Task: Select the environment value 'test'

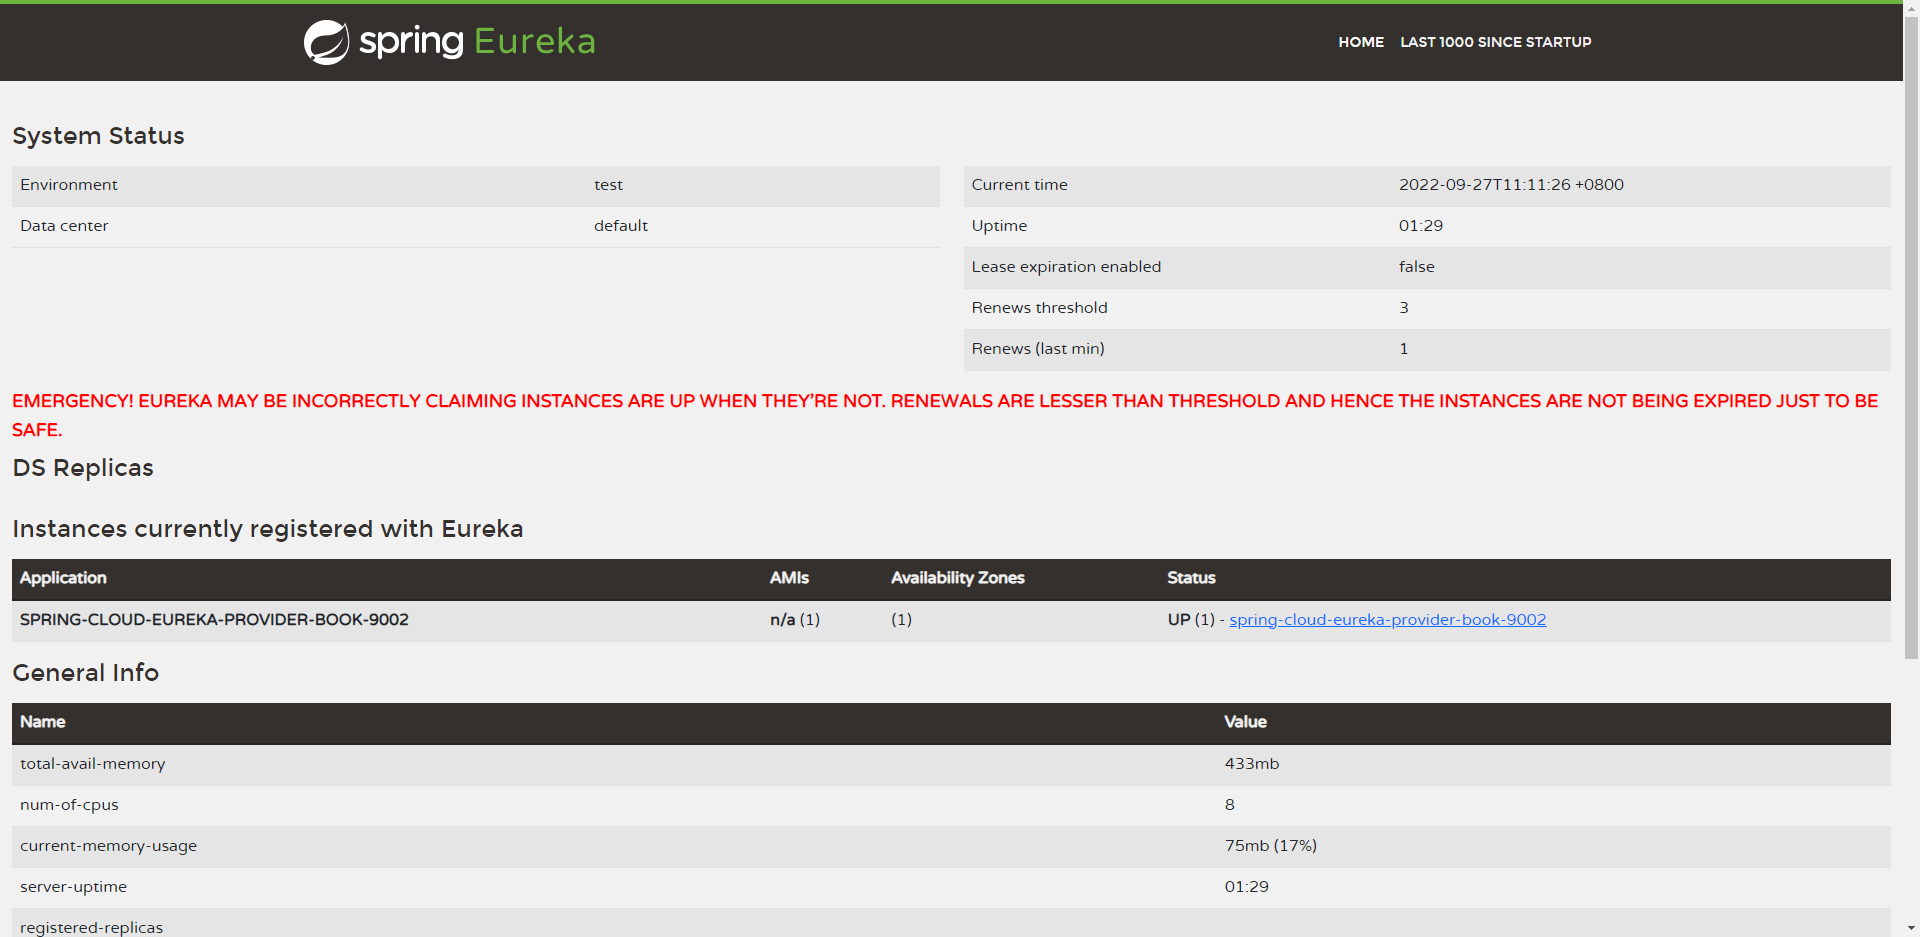Action: pos(608,185)
